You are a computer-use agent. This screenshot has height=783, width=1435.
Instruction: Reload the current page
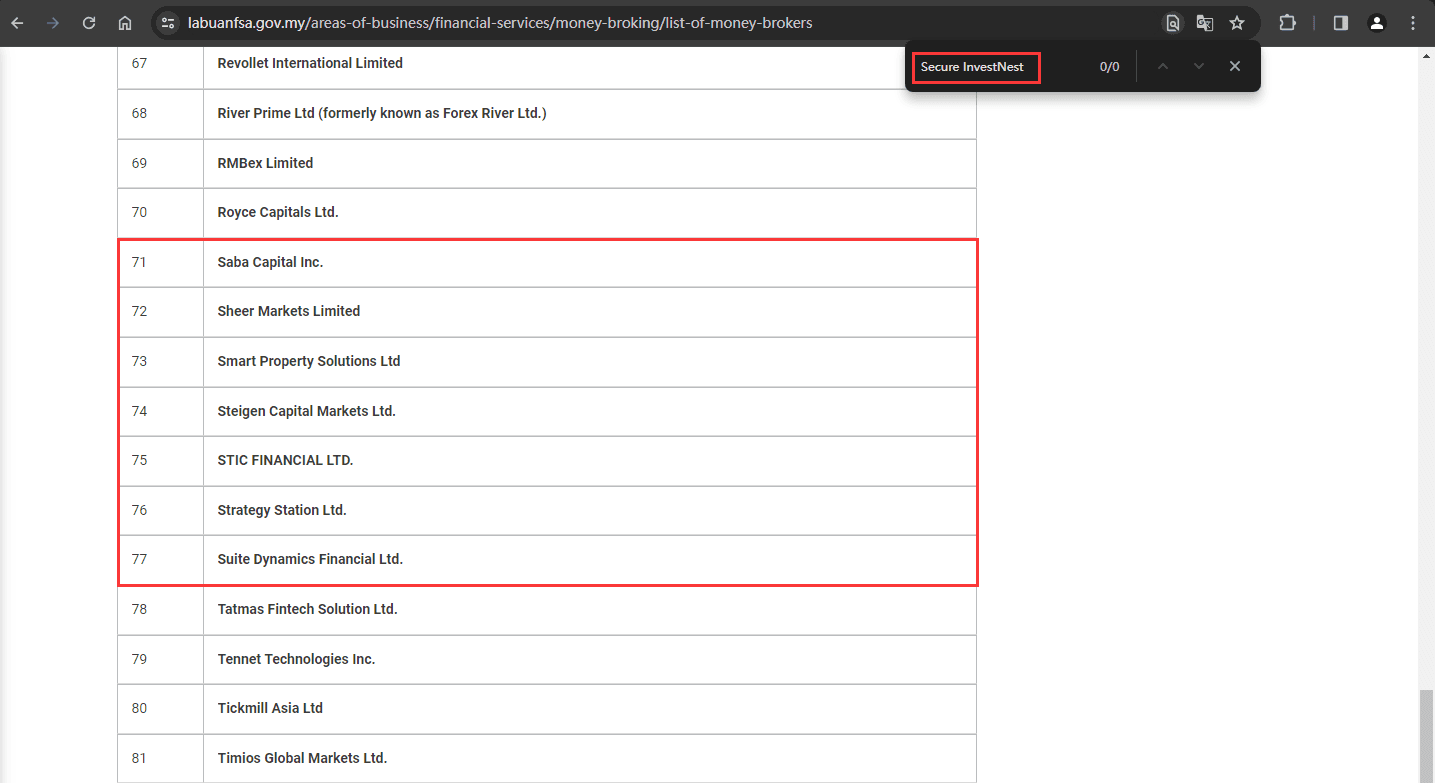point(89,22)
